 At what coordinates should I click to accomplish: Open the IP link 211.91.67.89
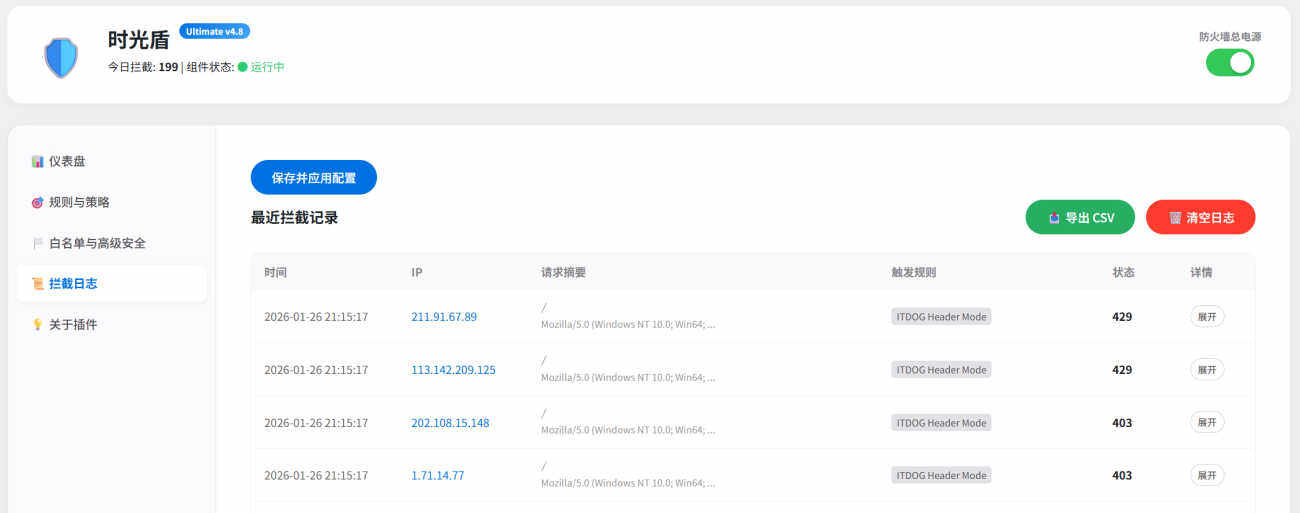[x=444, y=317]
